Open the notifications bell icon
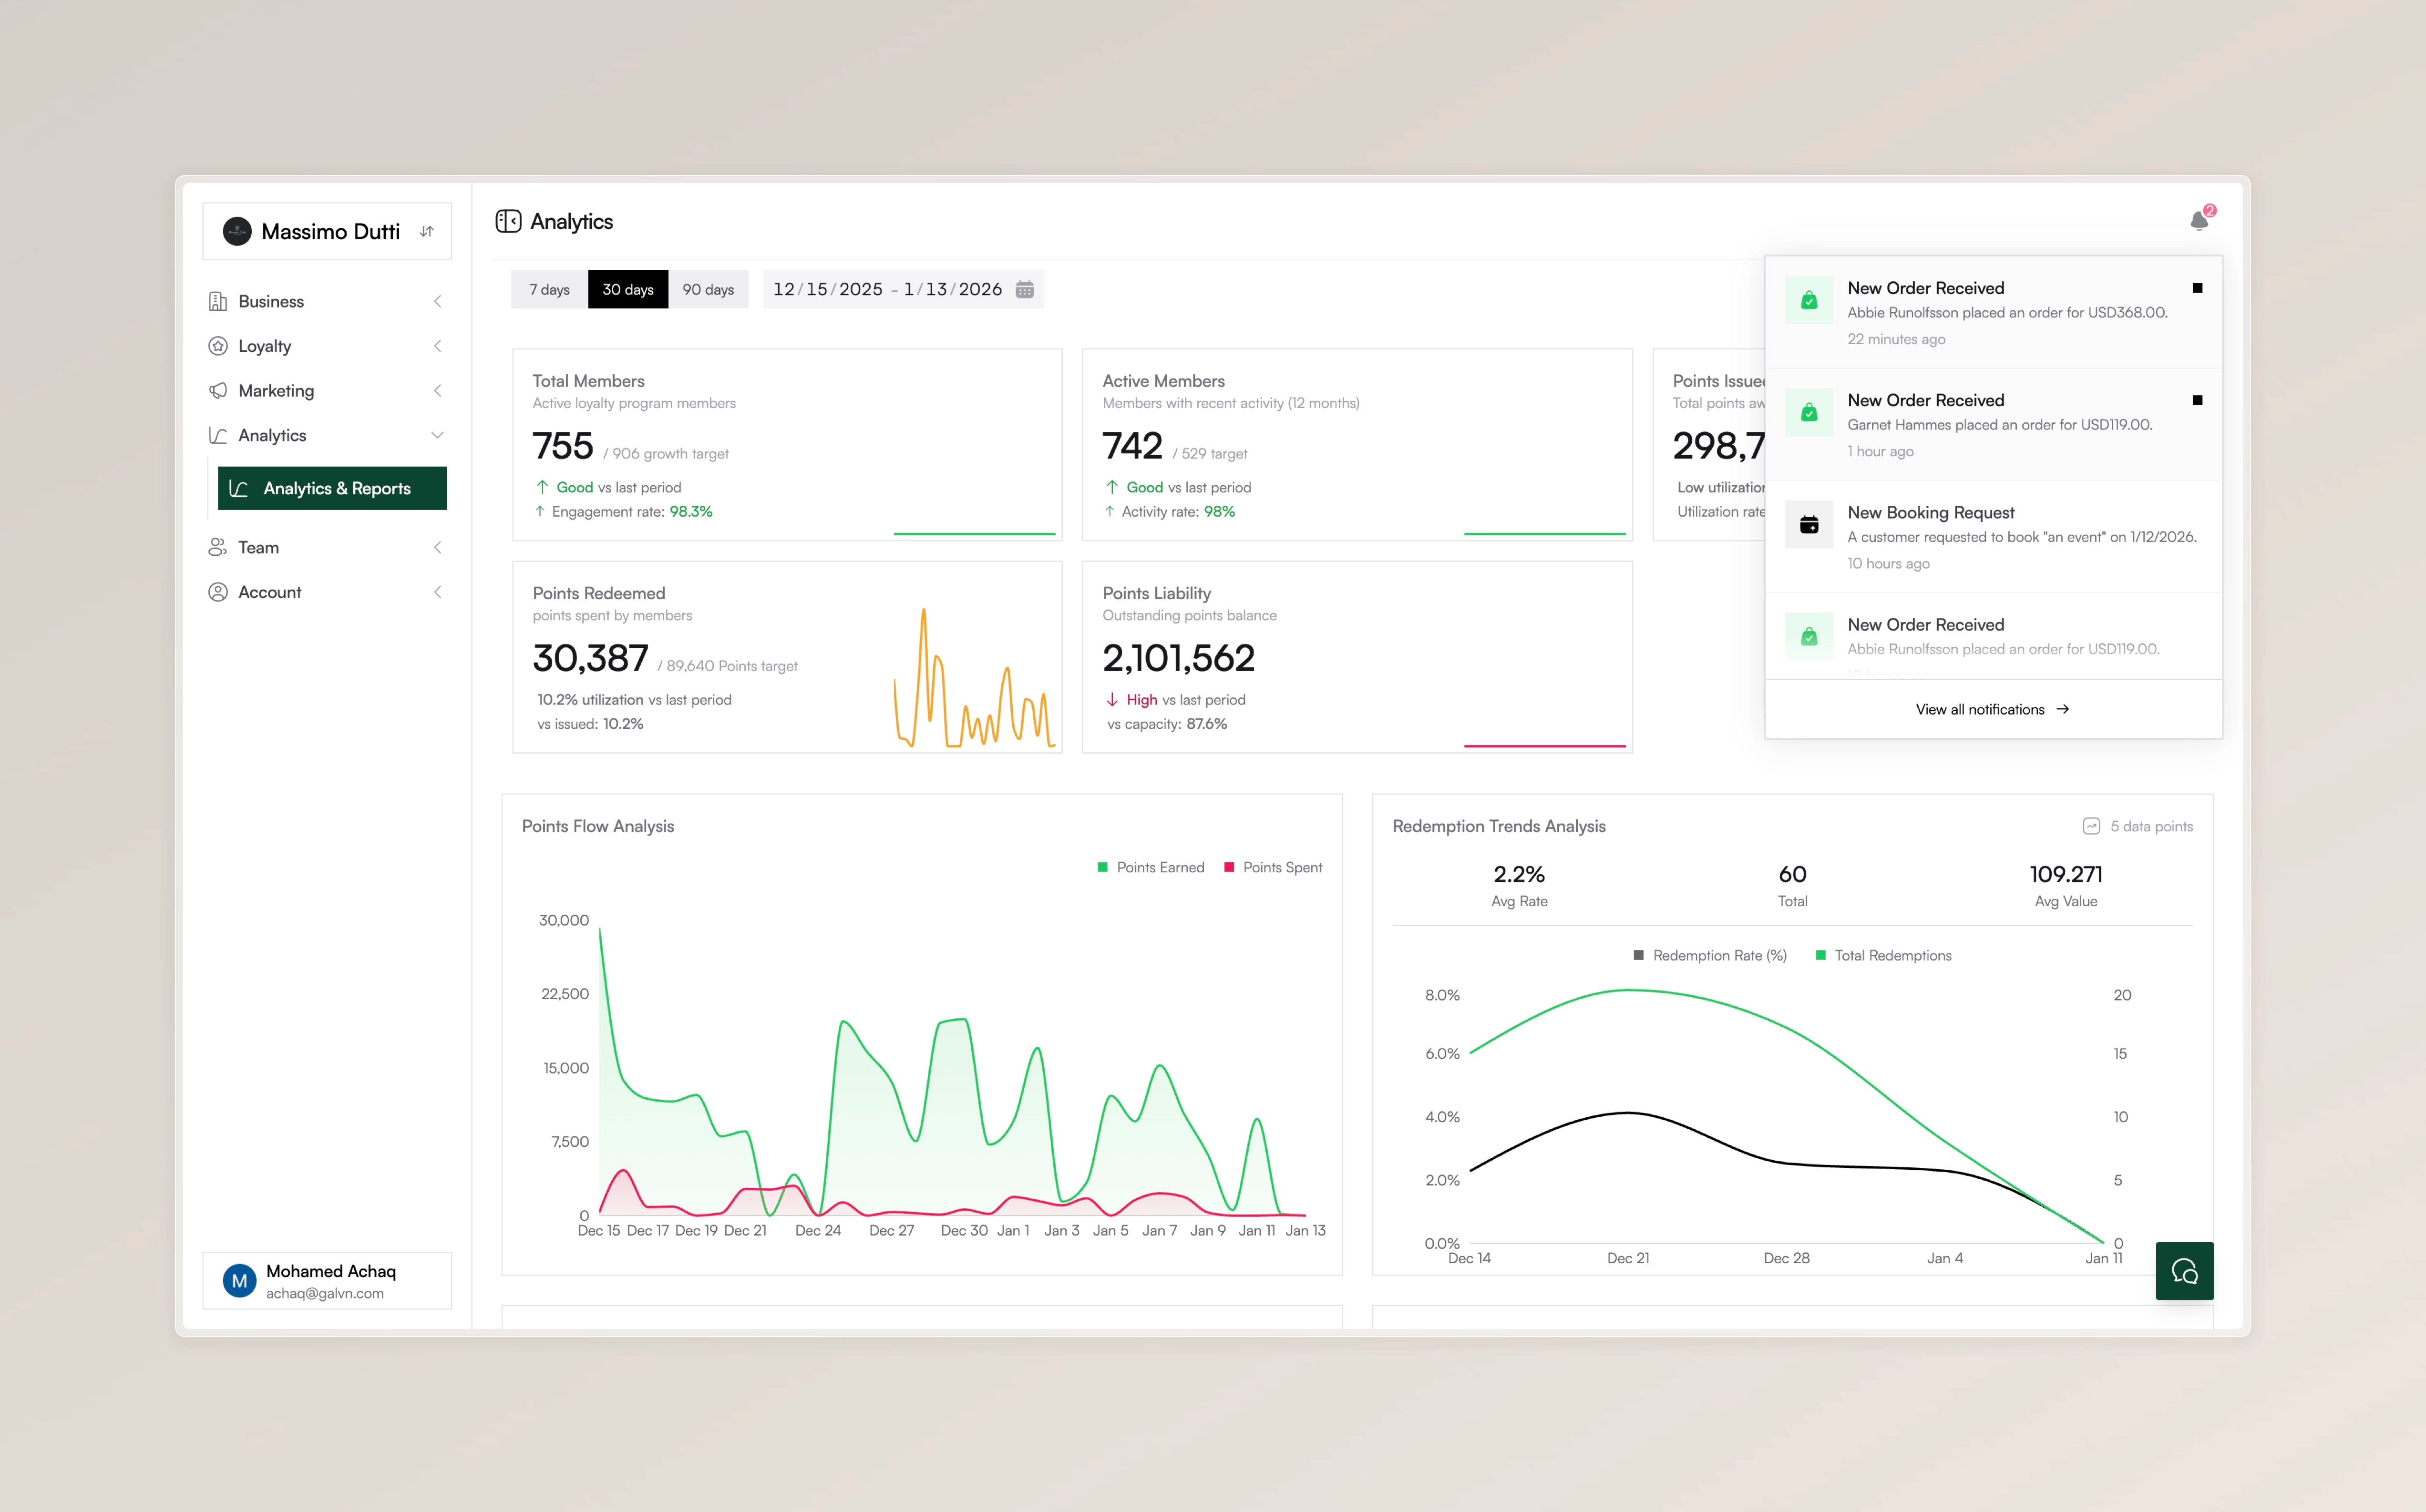Image resolution: width=2426 pixels, height=1512 pixels. pyautogui.click(x=2199, y=221)
